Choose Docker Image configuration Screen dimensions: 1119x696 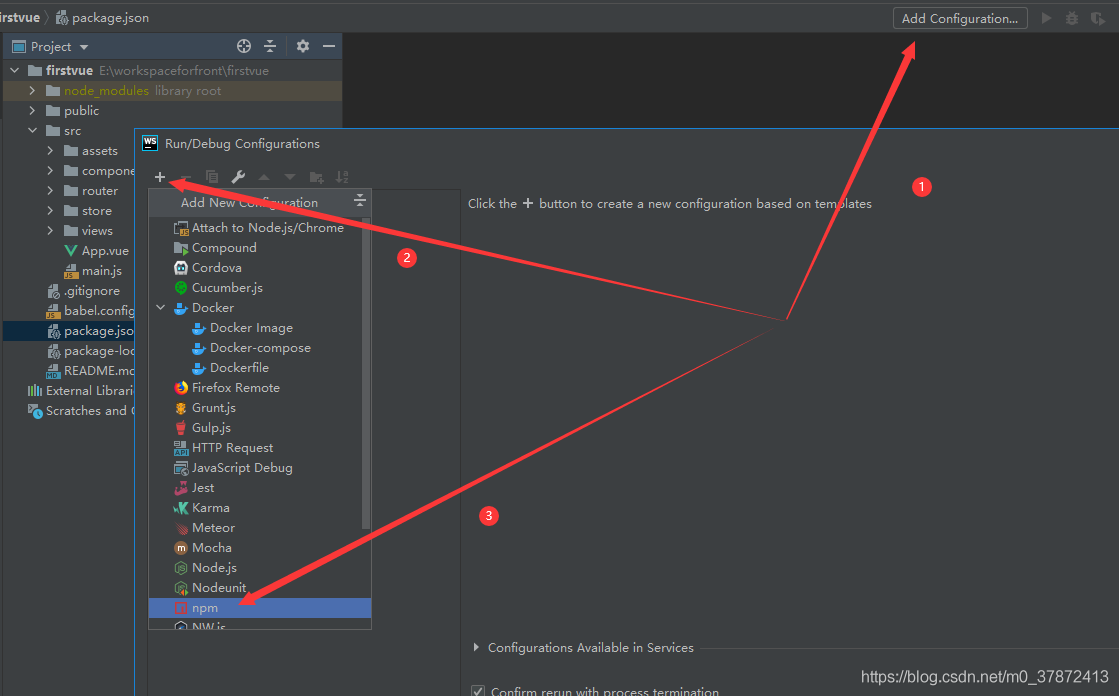point(260,328)
